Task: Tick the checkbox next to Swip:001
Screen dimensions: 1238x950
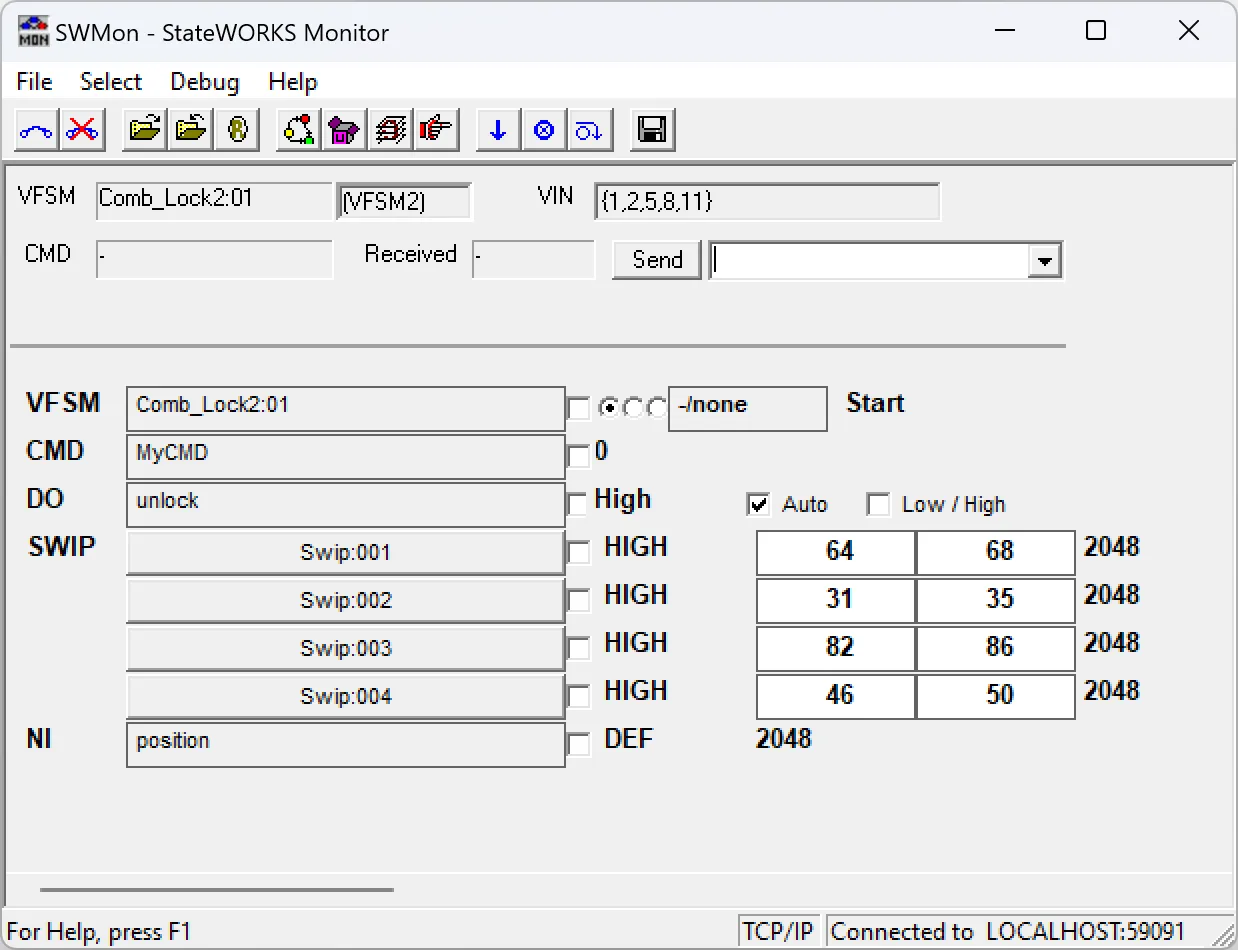Action: [x=578, y=553]
